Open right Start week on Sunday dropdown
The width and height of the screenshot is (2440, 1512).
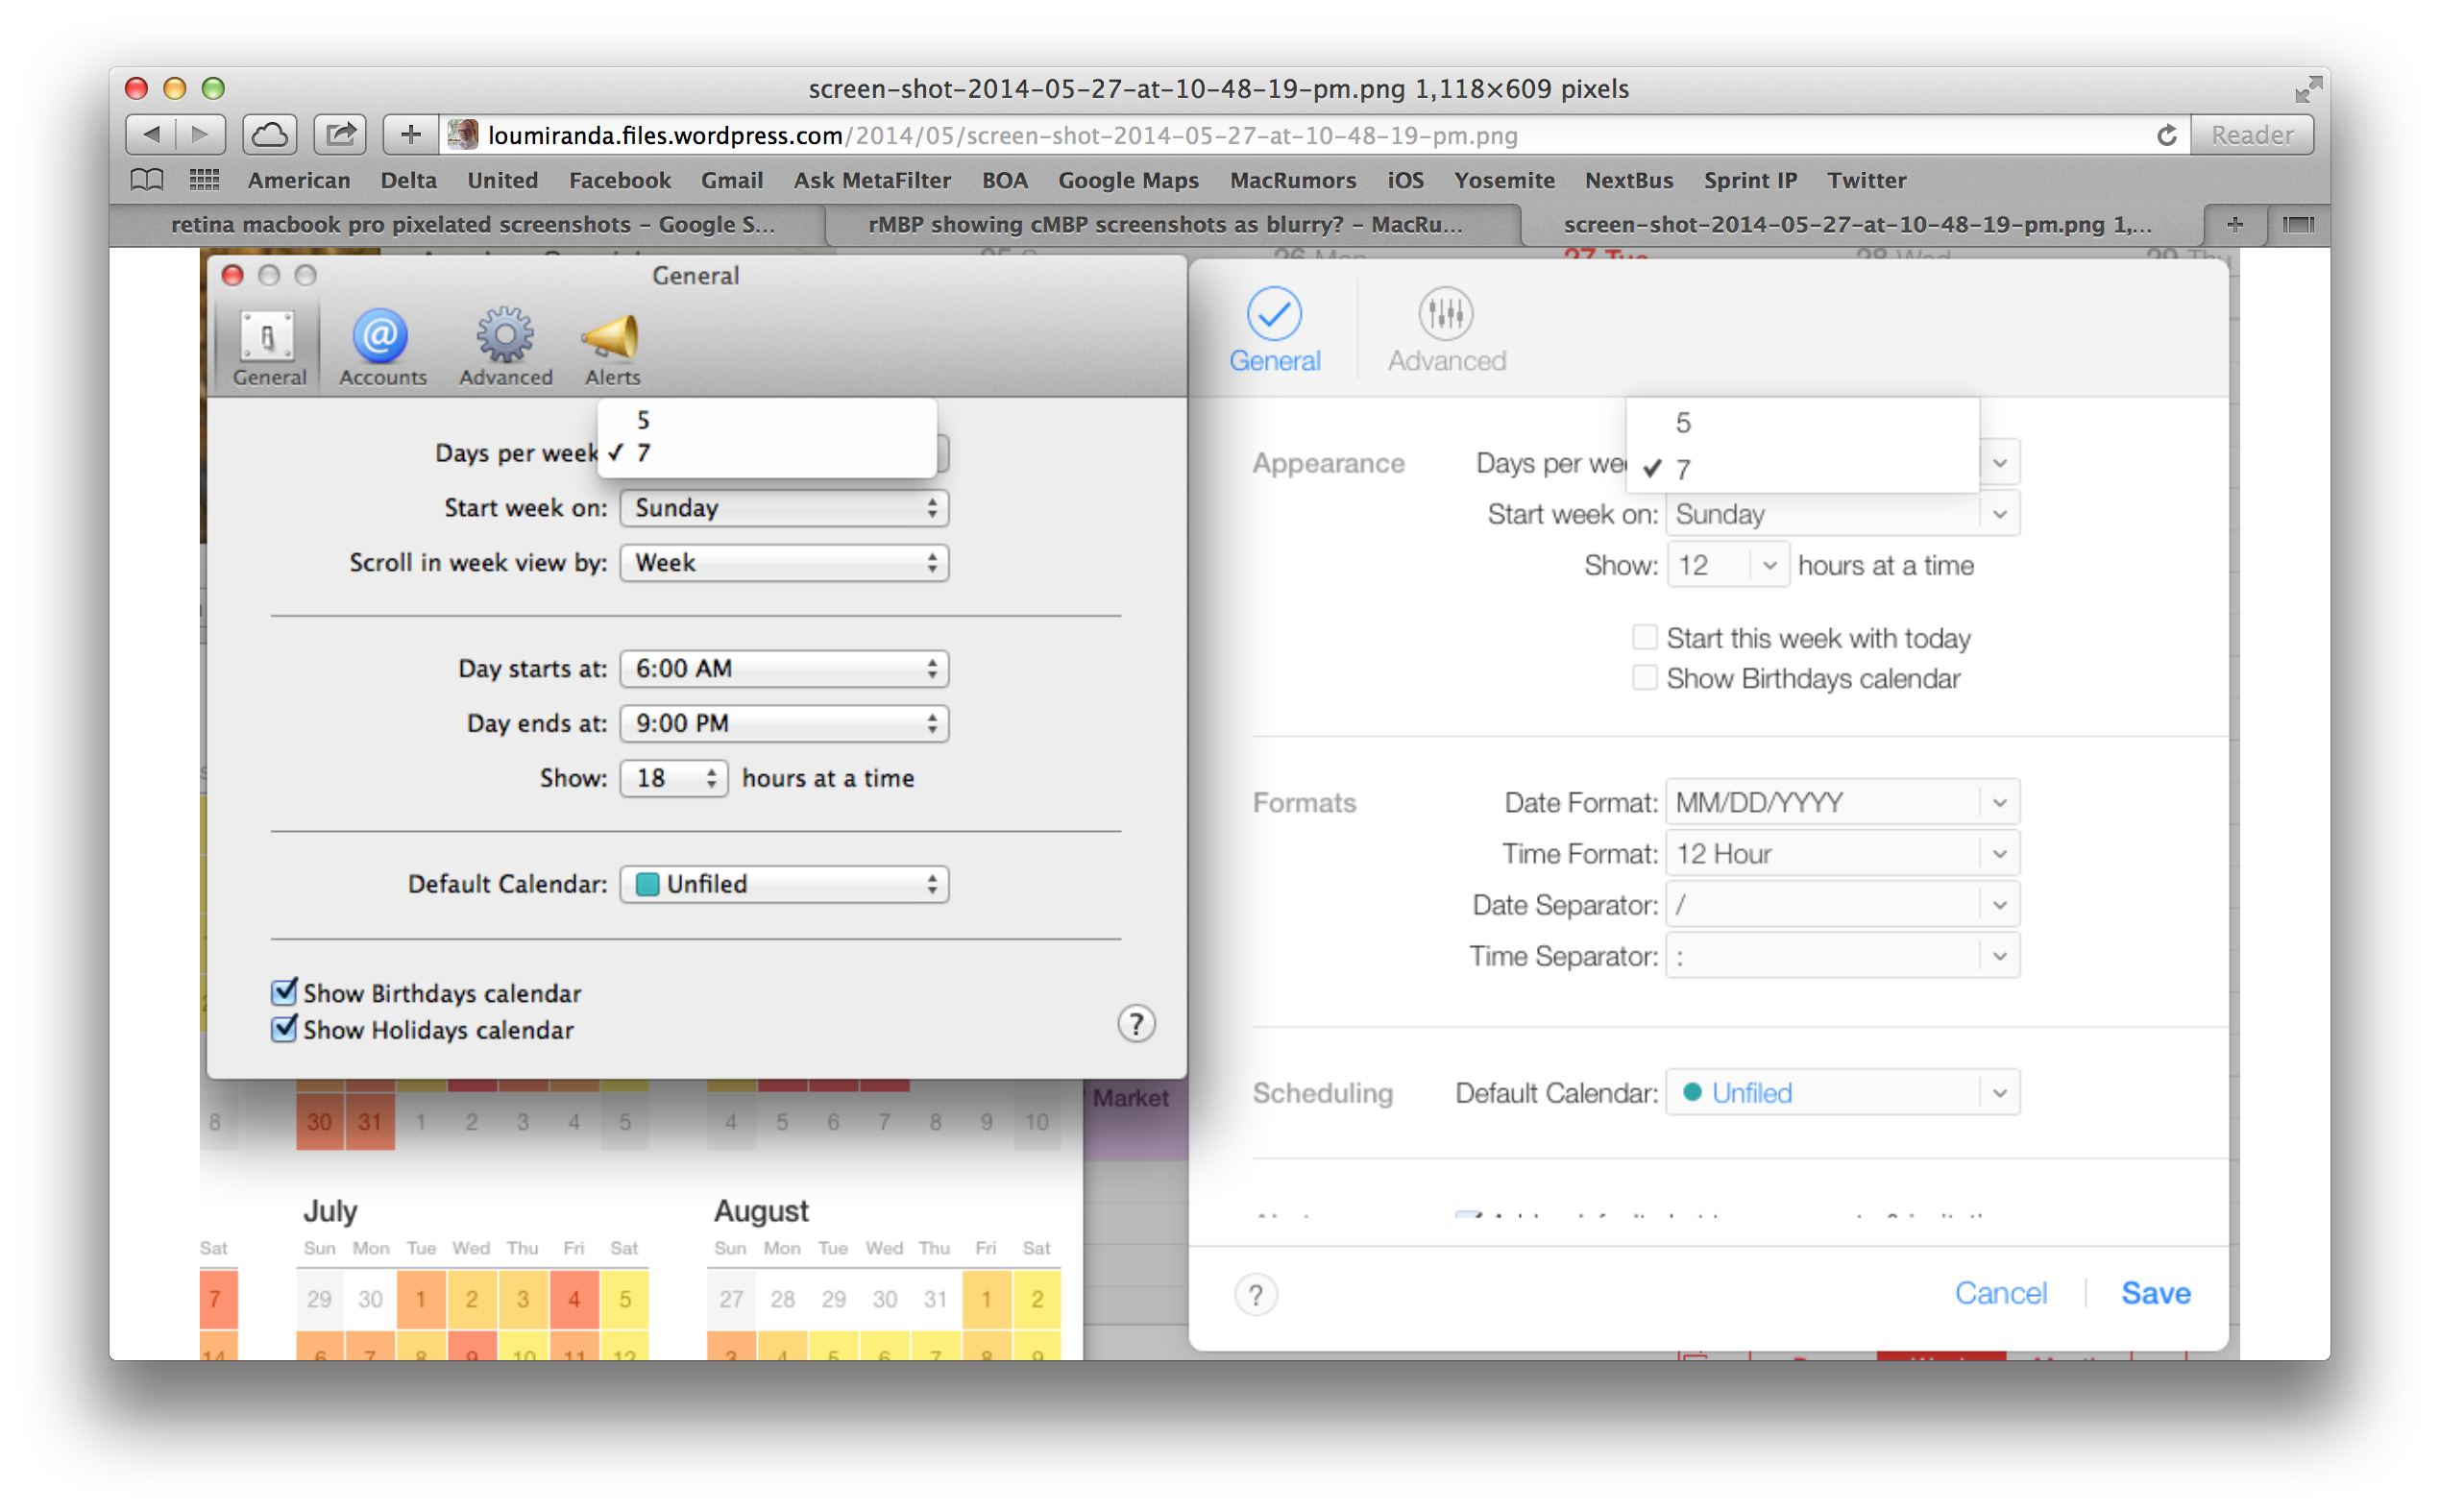point(1842,514)
